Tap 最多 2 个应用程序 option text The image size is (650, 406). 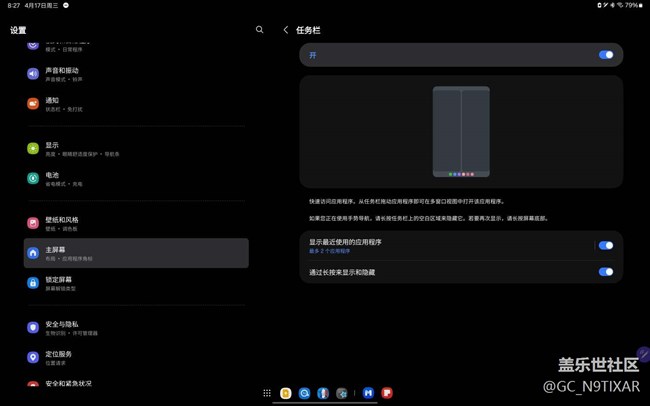point(330,251)
